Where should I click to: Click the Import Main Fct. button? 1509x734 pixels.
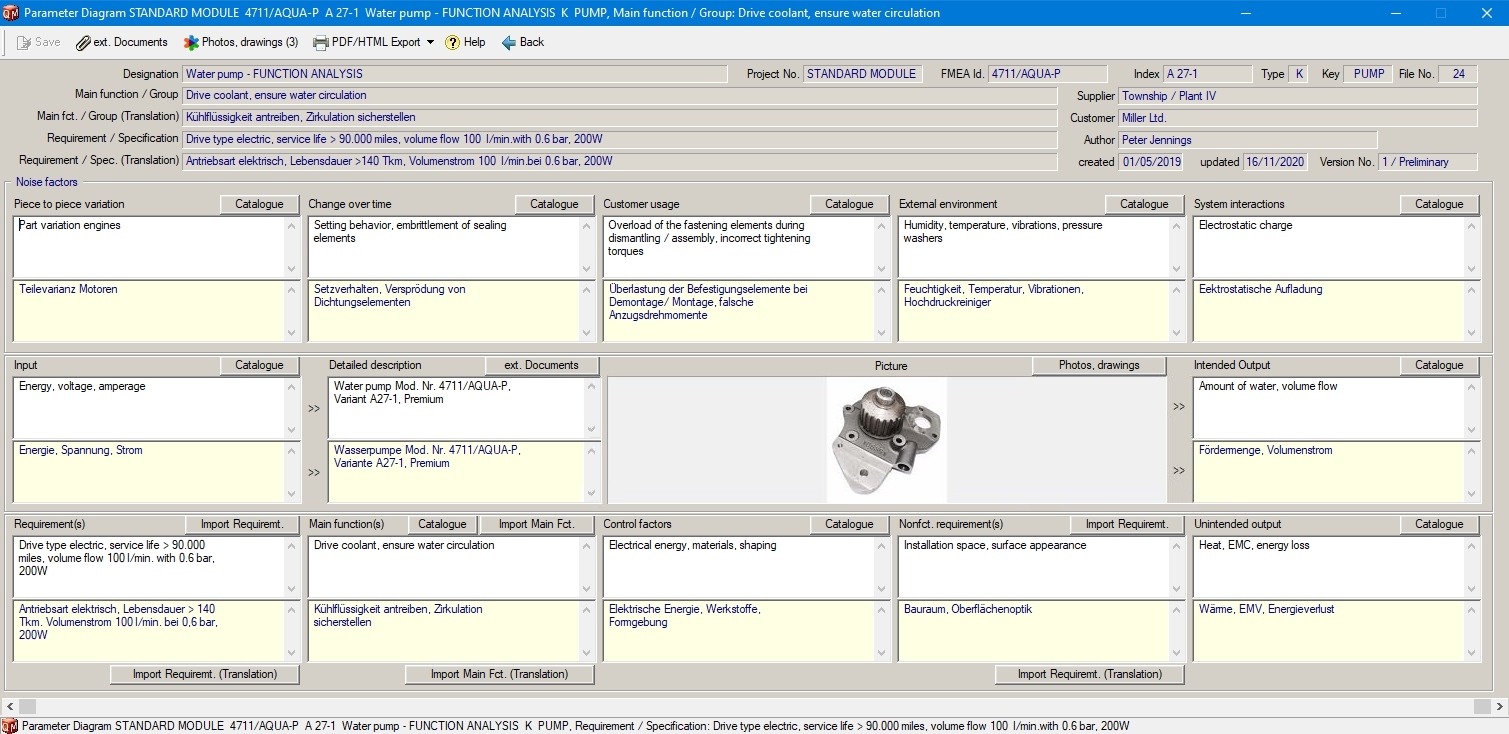pyautogui.click(x=537, y=524)
